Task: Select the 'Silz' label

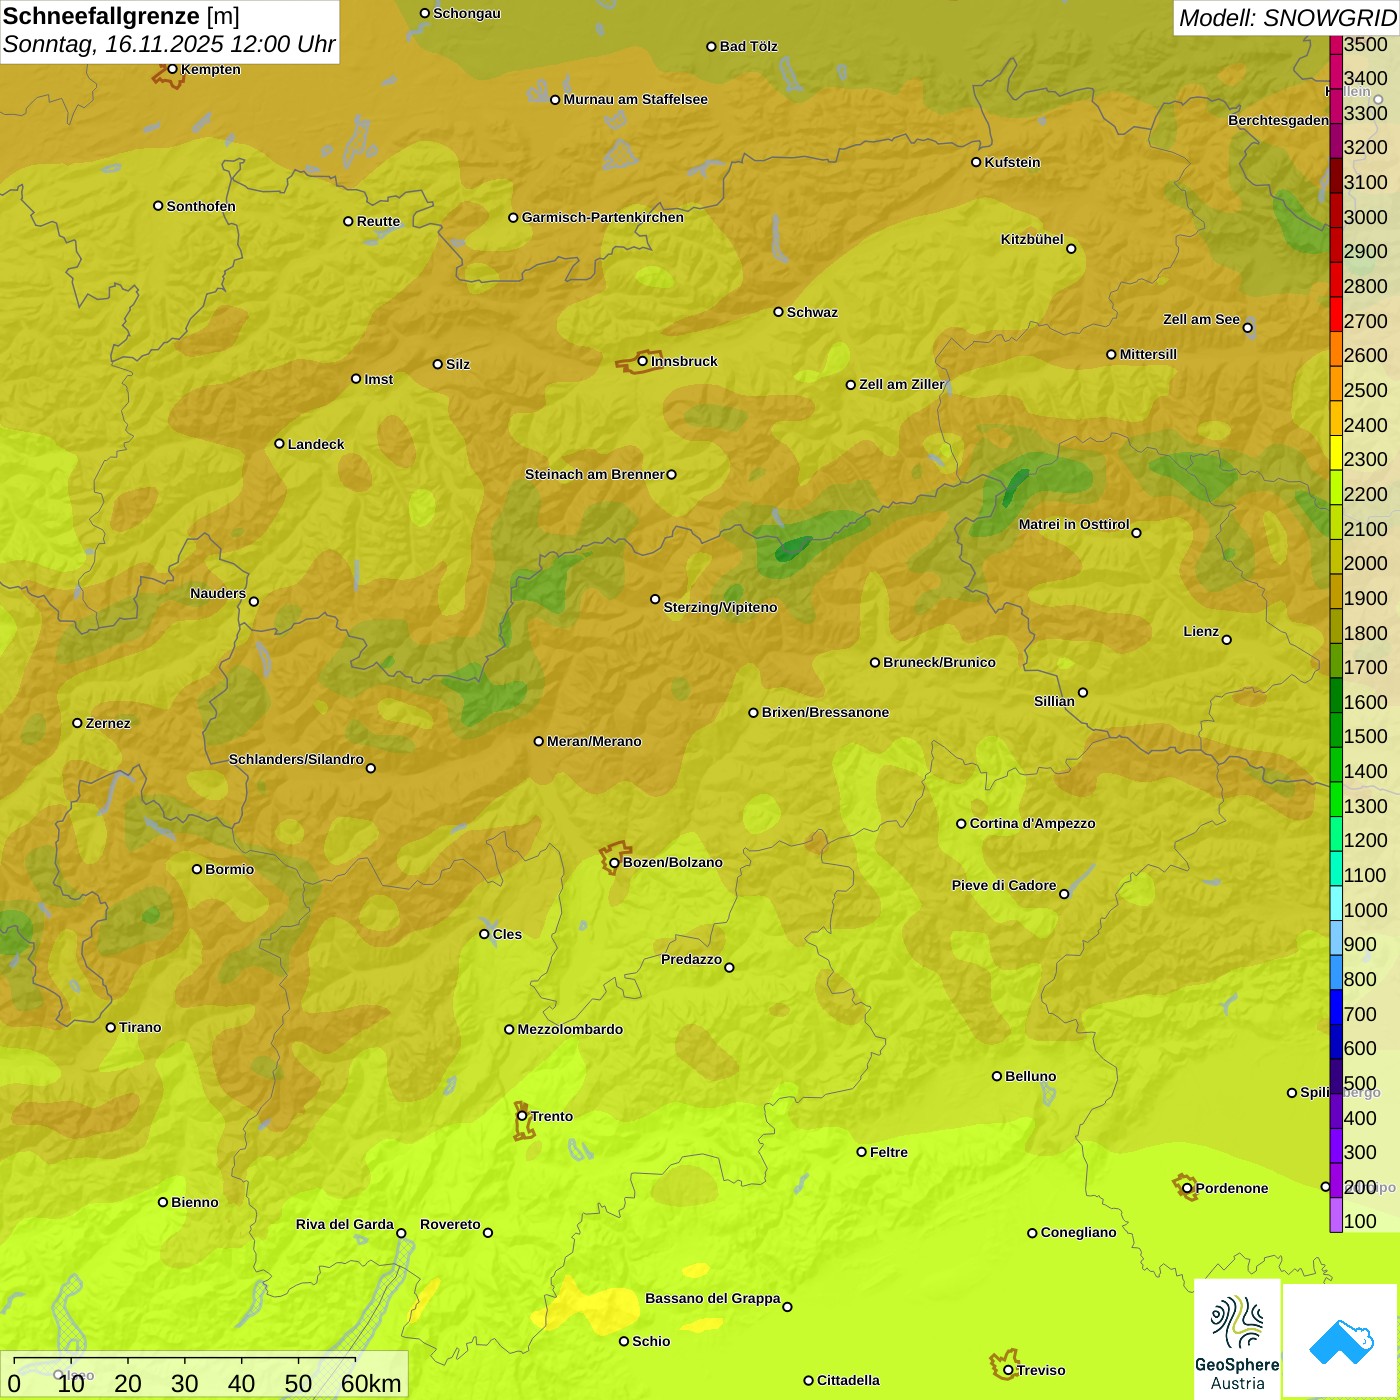Action: point(458,364)
